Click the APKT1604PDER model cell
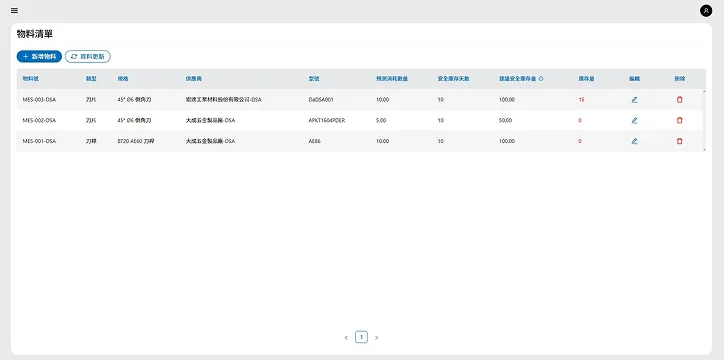Screen dimensions: 724x361 (x=326, y=120)
